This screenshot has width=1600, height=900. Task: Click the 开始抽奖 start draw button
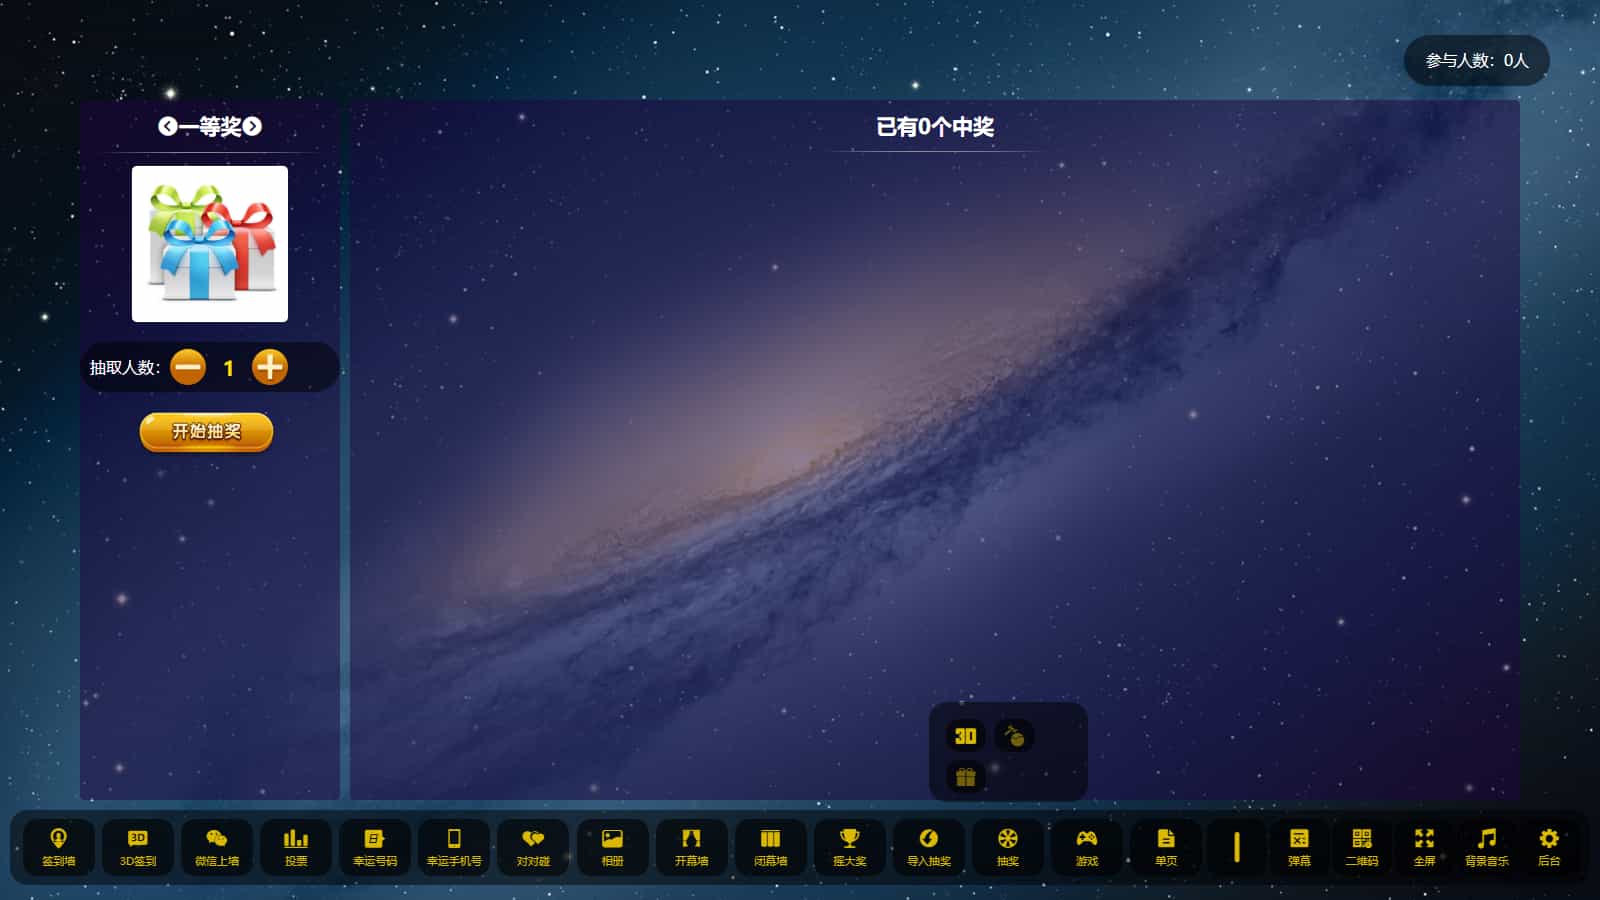click(206, 432)
